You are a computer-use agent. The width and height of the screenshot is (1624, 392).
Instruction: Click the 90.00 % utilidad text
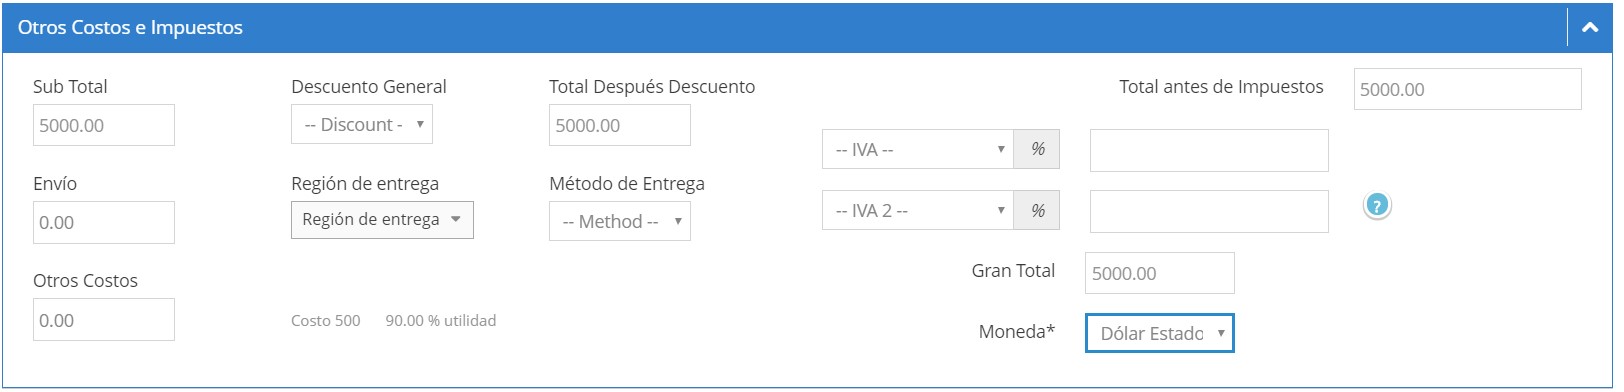pos(441,321)
